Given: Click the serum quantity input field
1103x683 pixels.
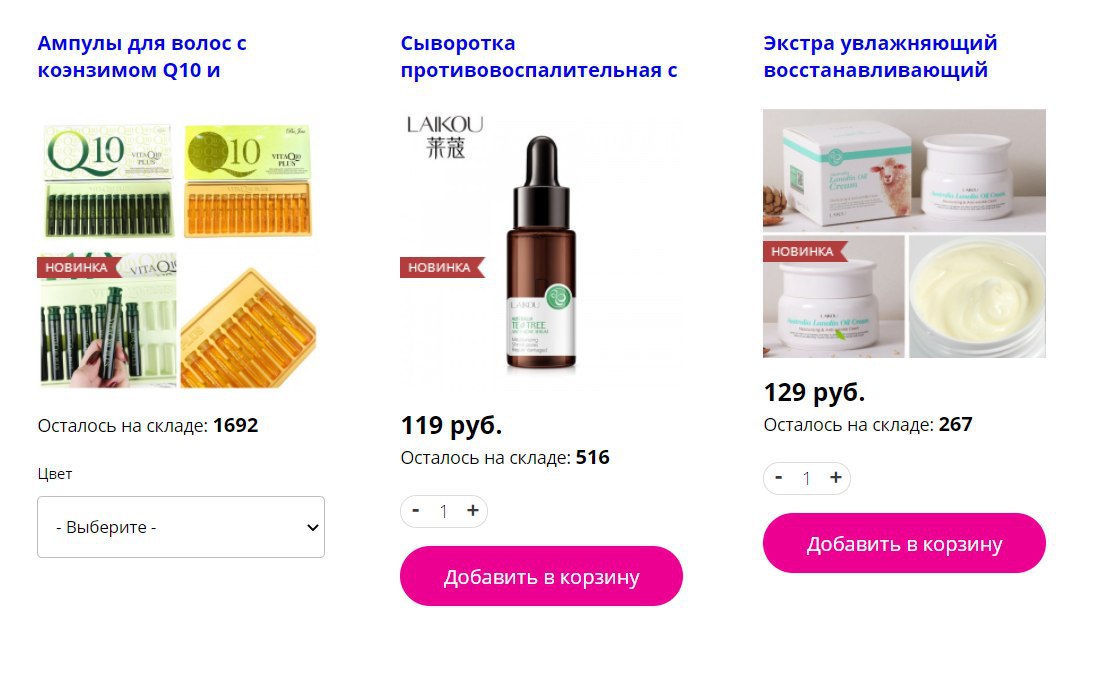Looking at the screenshot, I should pos(444,511).
